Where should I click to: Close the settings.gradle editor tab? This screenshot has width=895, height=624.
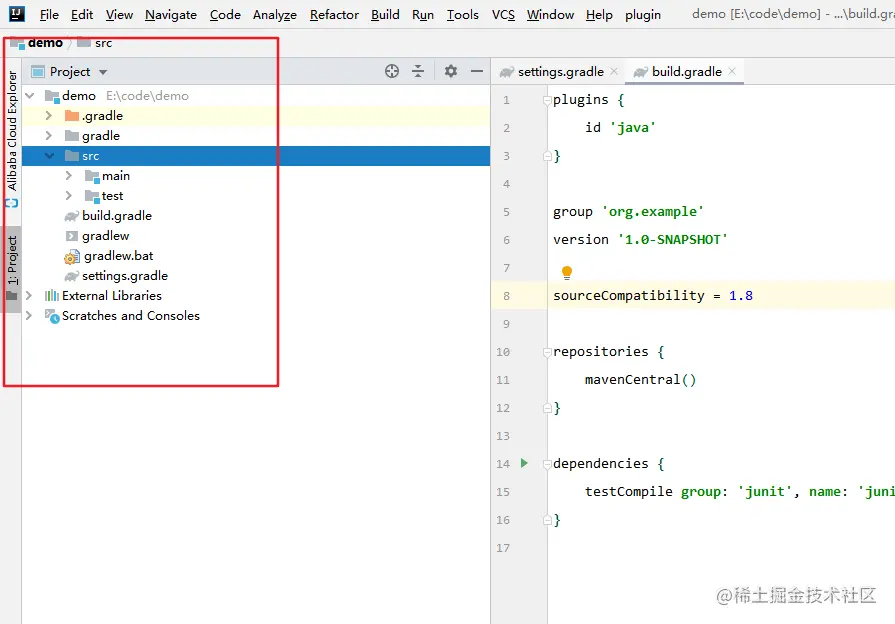click(x=614, y=71)
